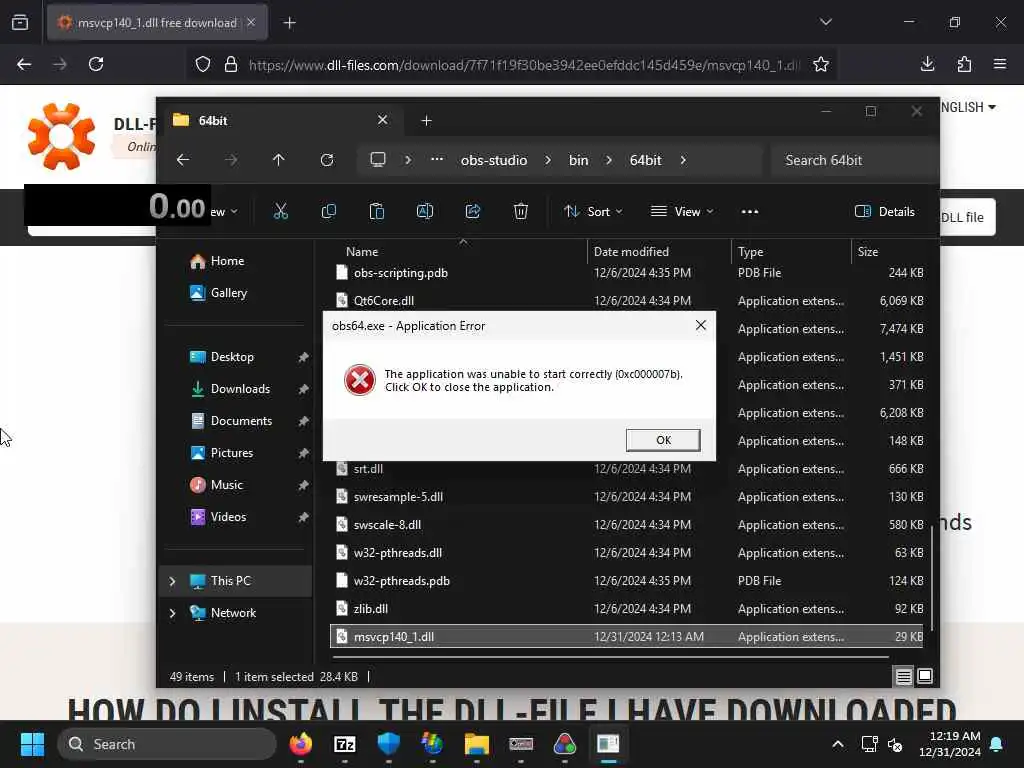This screenshot has height=768, width=1024.
Task: Go up one folder level in Explorer
Action: pyautogui.click(x=278, y=160)
